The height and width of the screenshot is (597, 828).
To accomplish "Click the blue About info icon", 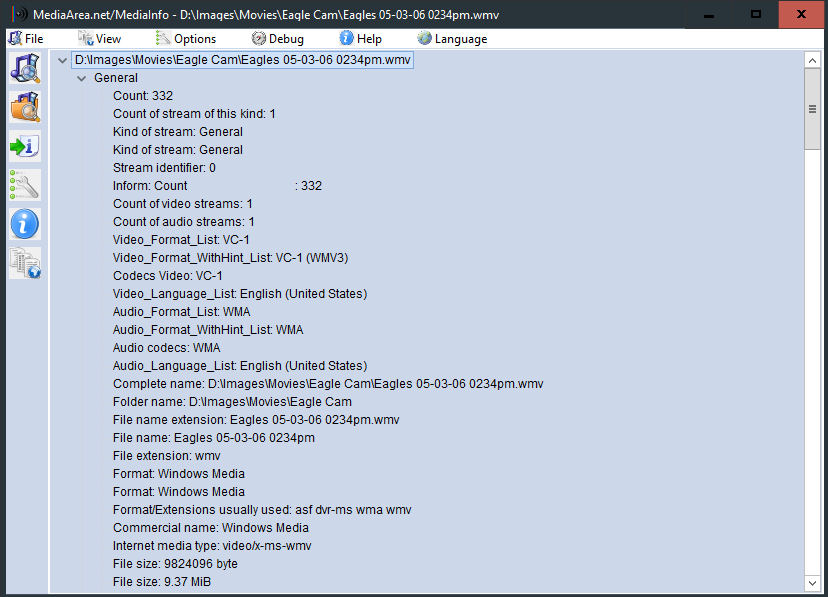I will [25, 224].
